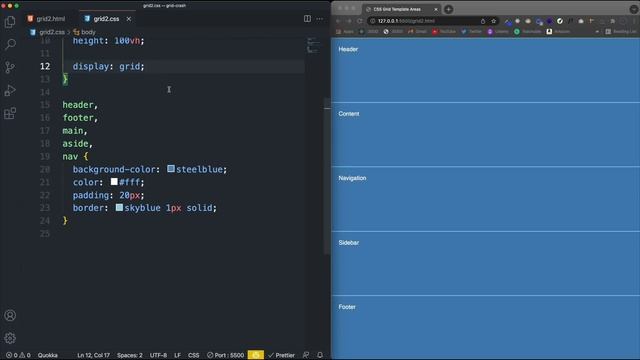Change end of line sequence LF

(178, 355)
